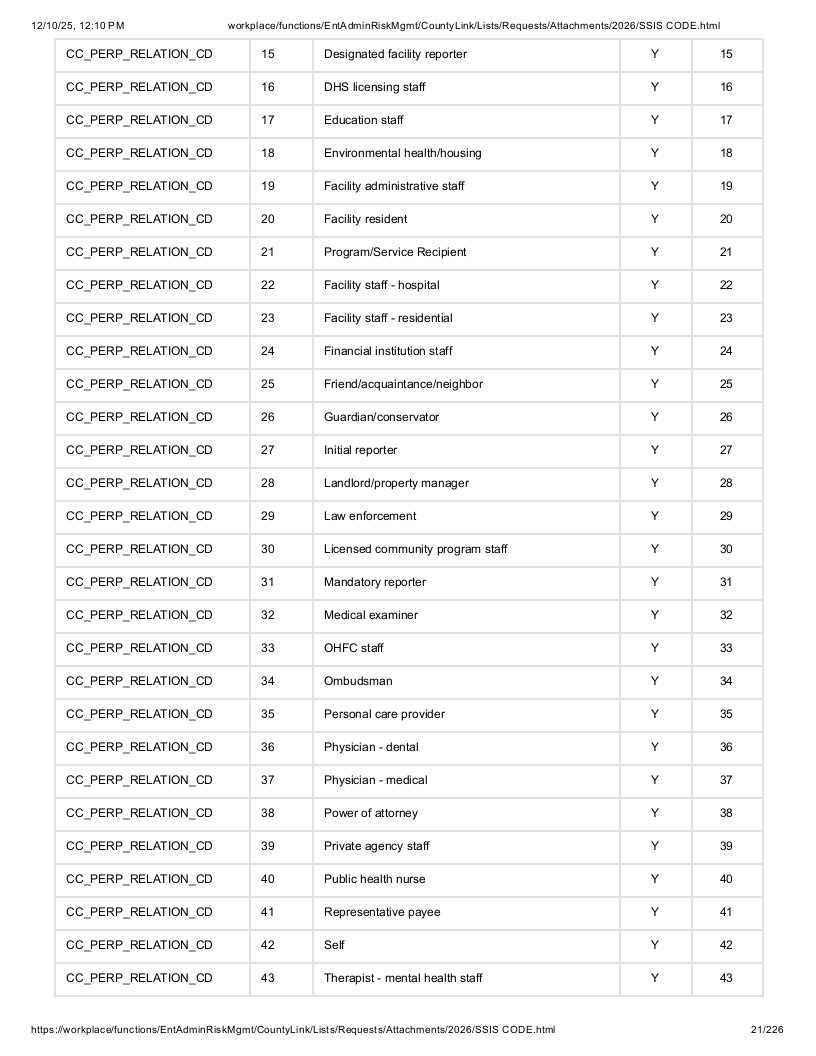
Task: Click the 'Program/Service Recipient' cell
Action: pyautogui.click(x=466, y=252)
